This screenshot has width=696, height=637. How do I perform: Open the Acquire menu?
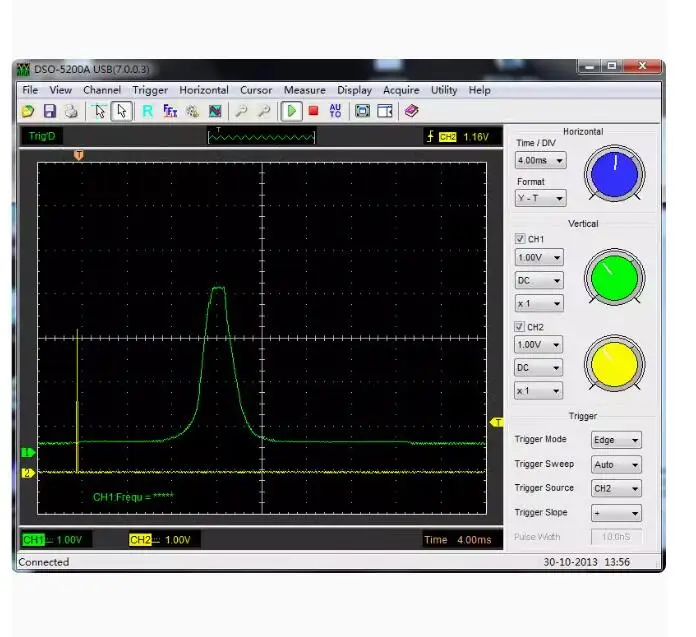tap(401, 90)
